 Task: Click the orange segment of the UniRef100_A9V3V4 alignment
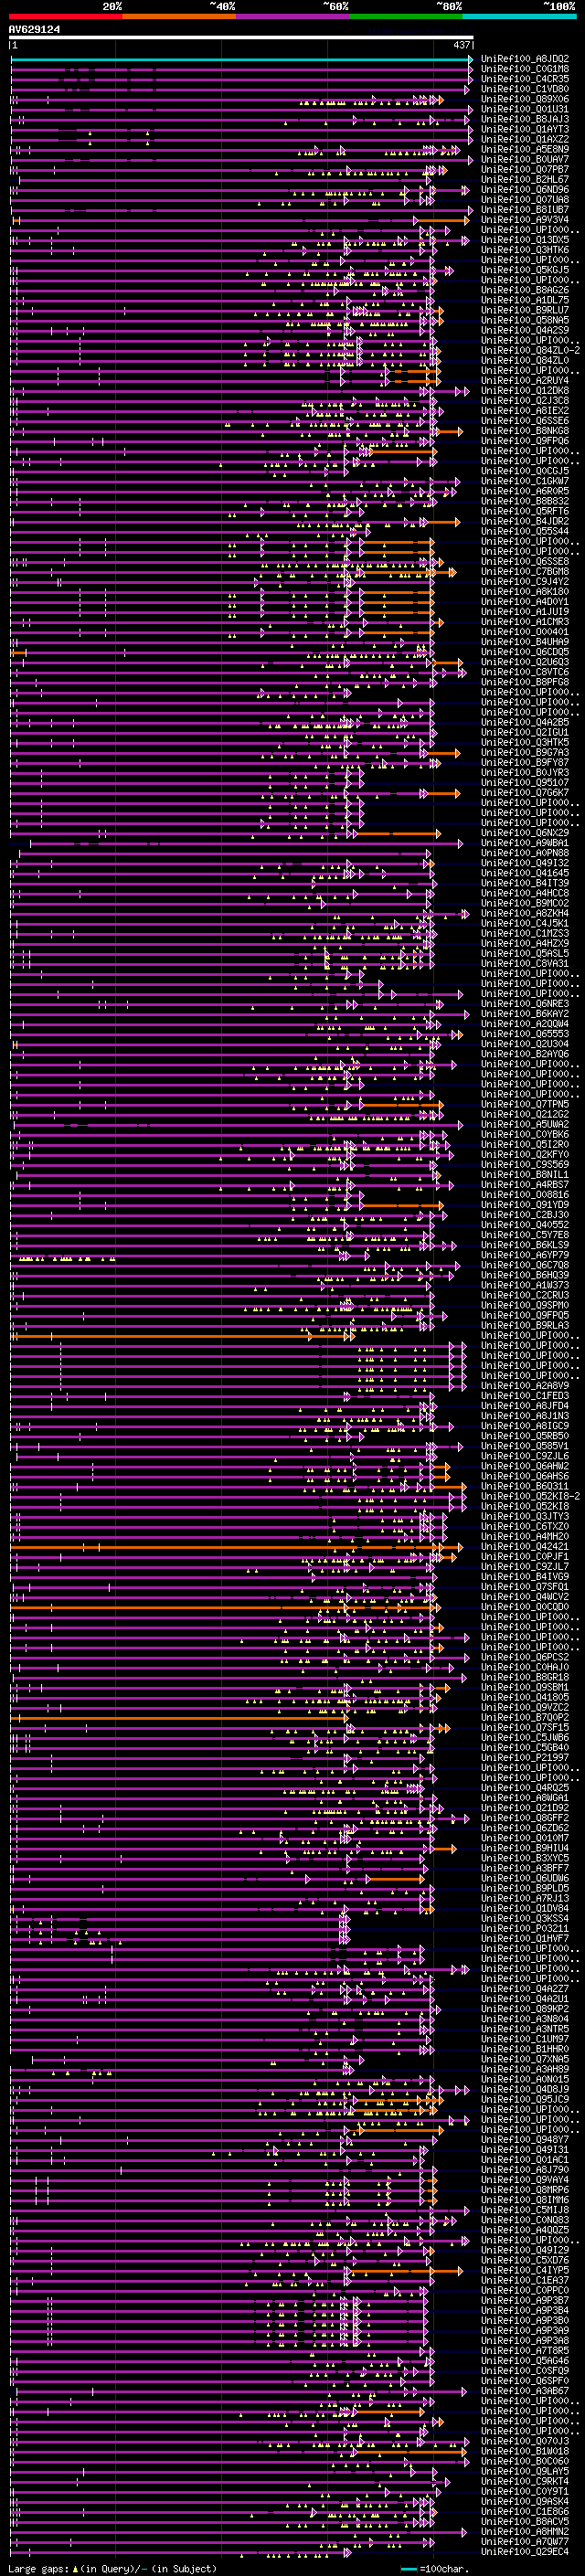click(443, 220)
